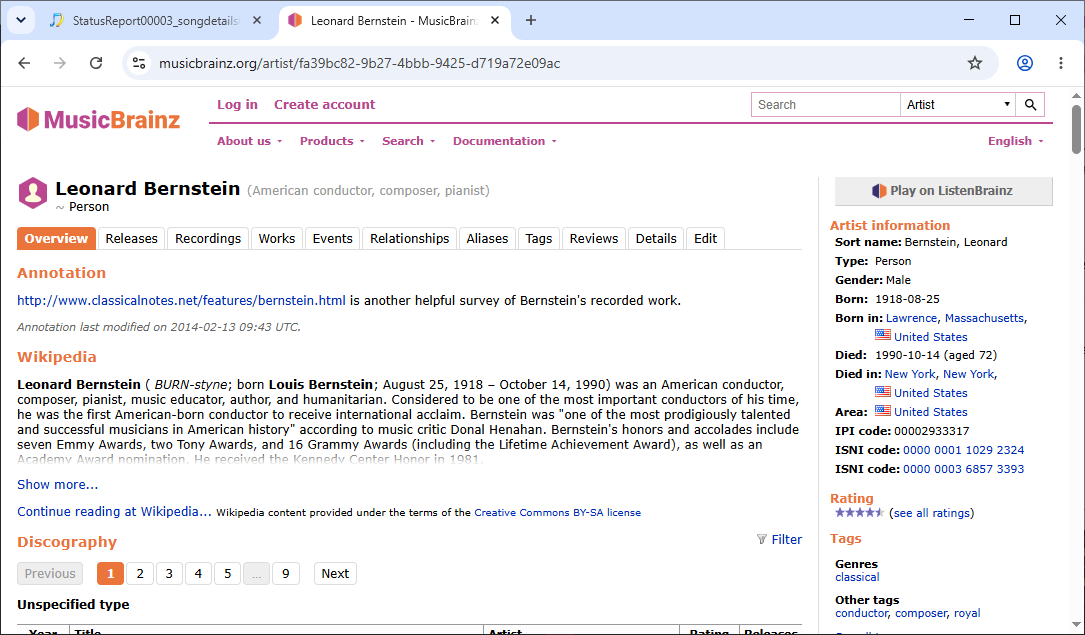This screenshot has width=1085, height=635.
Task: Click the classical genre tag
Action: click(857, 577)
